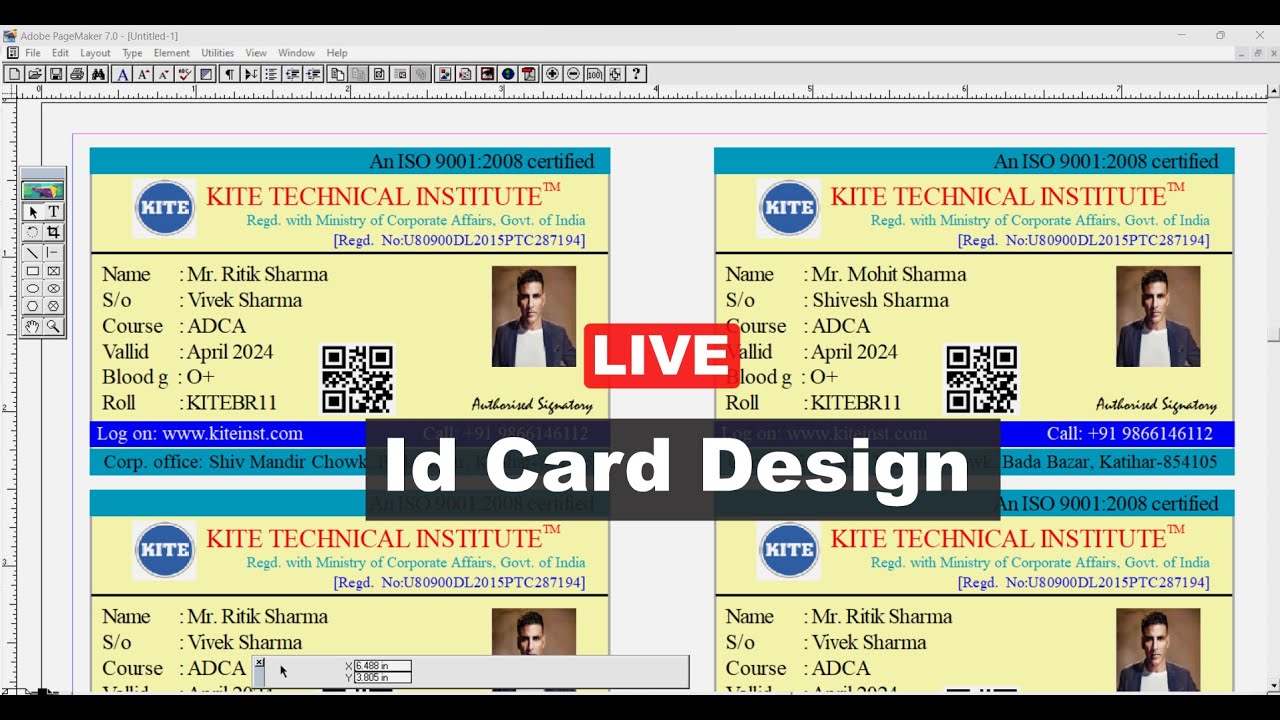Click the Fill and Stroke icon
This screenshot has width=1280, height=720.
click(206, 74)
